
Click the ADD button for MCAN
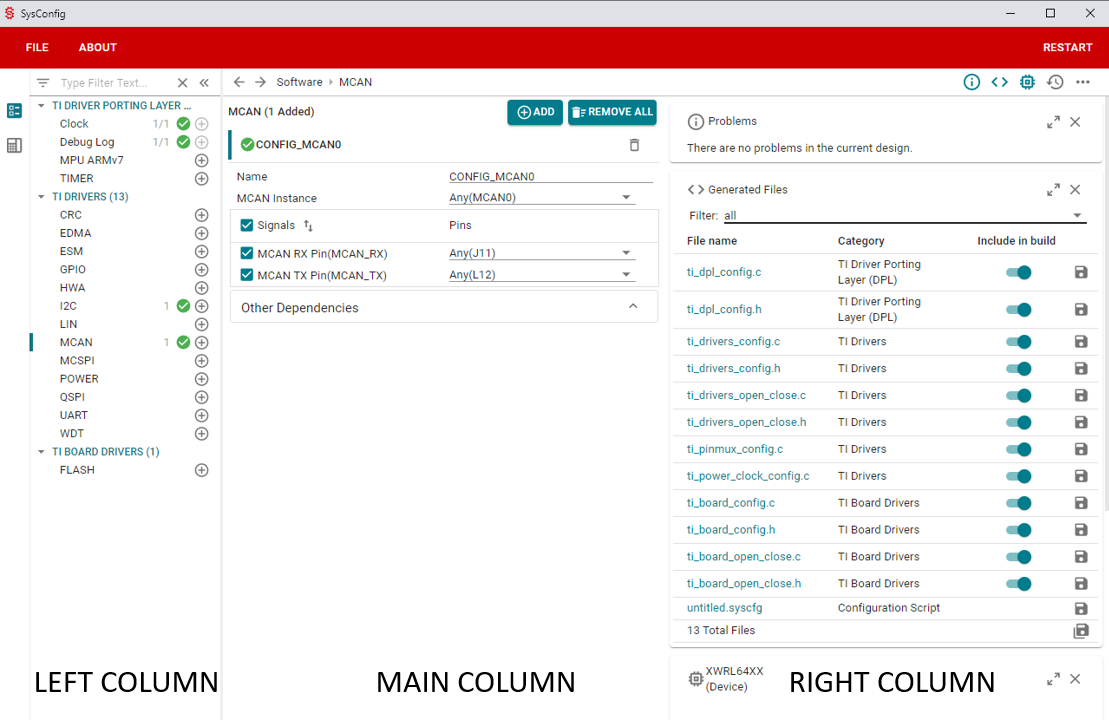535,112
